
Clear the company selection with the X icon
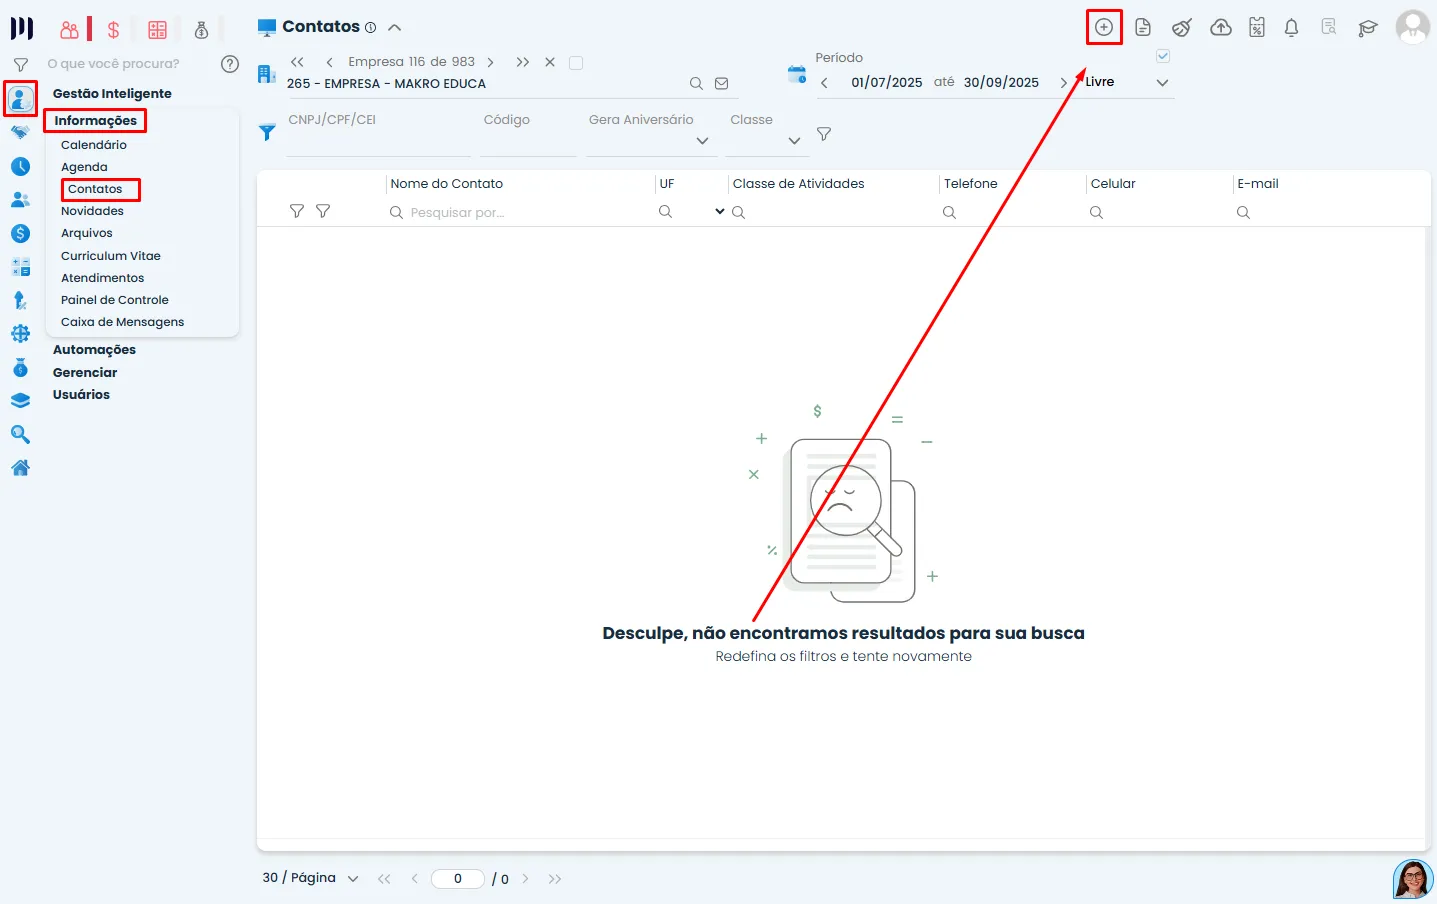pyautogui.click(x=550, y=62)
